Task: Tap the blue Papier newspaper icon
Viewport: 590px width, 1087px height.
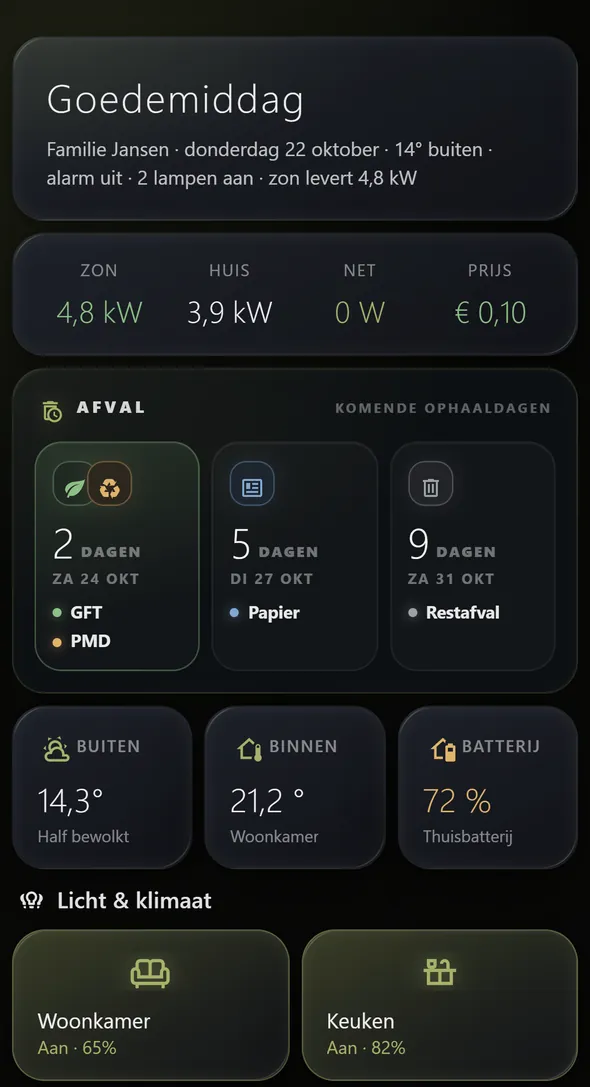Action: tap(252, 487)
